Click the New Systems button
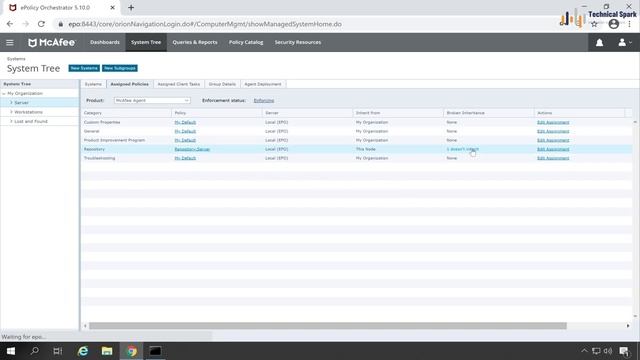 tap(84, 68)
